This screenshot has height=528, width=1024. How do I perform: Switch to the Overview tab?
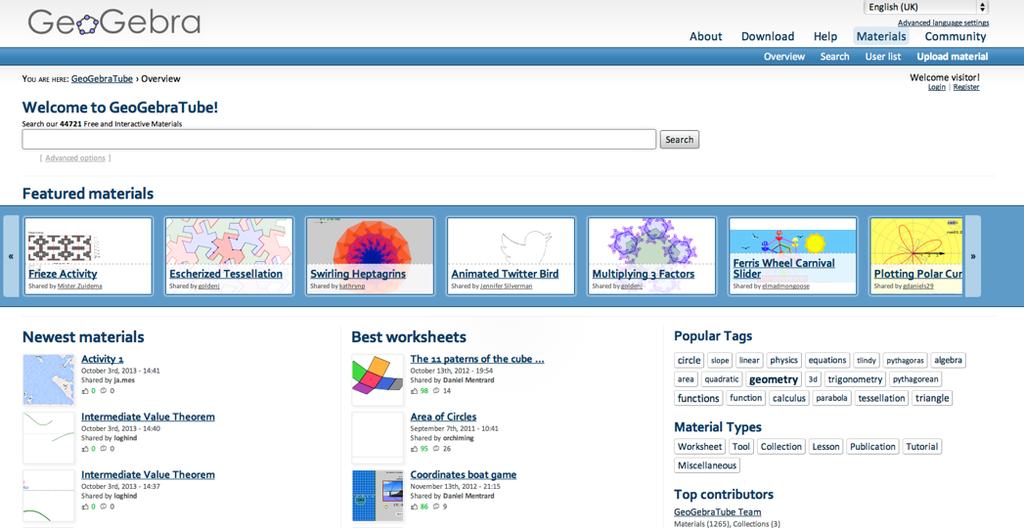784,57
